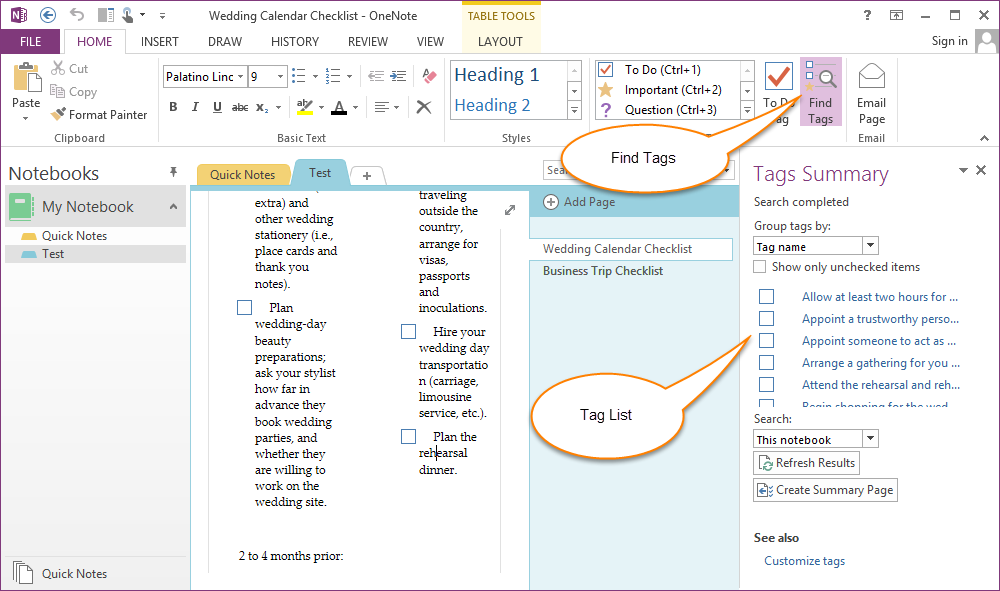Image resolution: width=1000 pixels, height=591 pixels.
Task: Switch to the INSERT tab
Action: 159,41
